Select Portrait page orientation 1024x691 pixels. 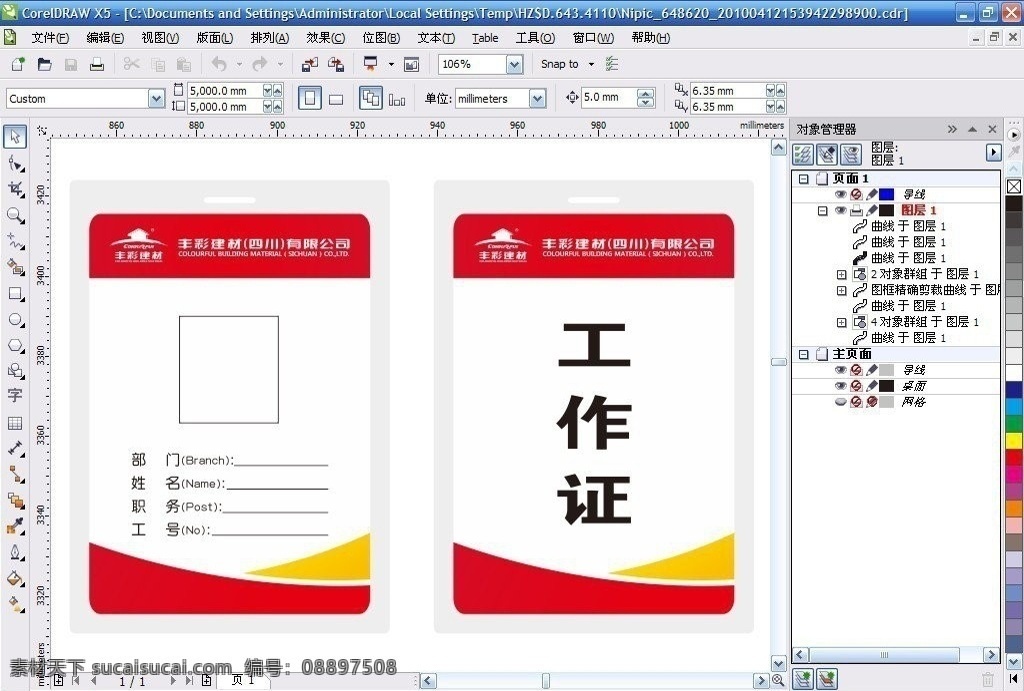coord(310,99)
